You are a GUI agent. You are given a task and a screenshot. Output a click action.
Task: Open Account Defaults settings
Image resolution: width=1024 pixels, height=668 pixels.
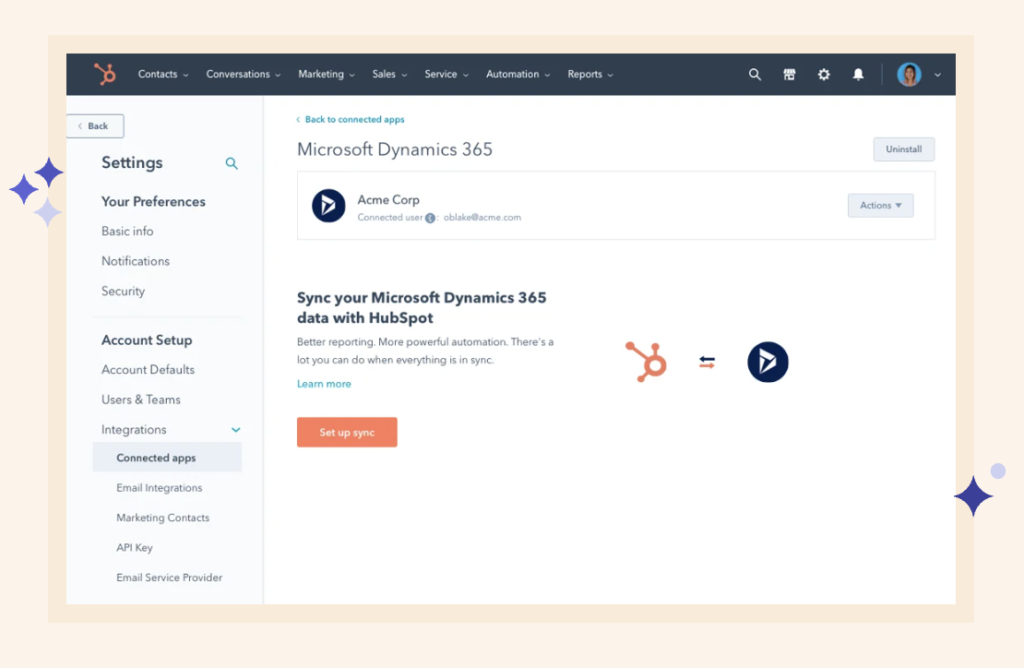(x=148, y=370)
